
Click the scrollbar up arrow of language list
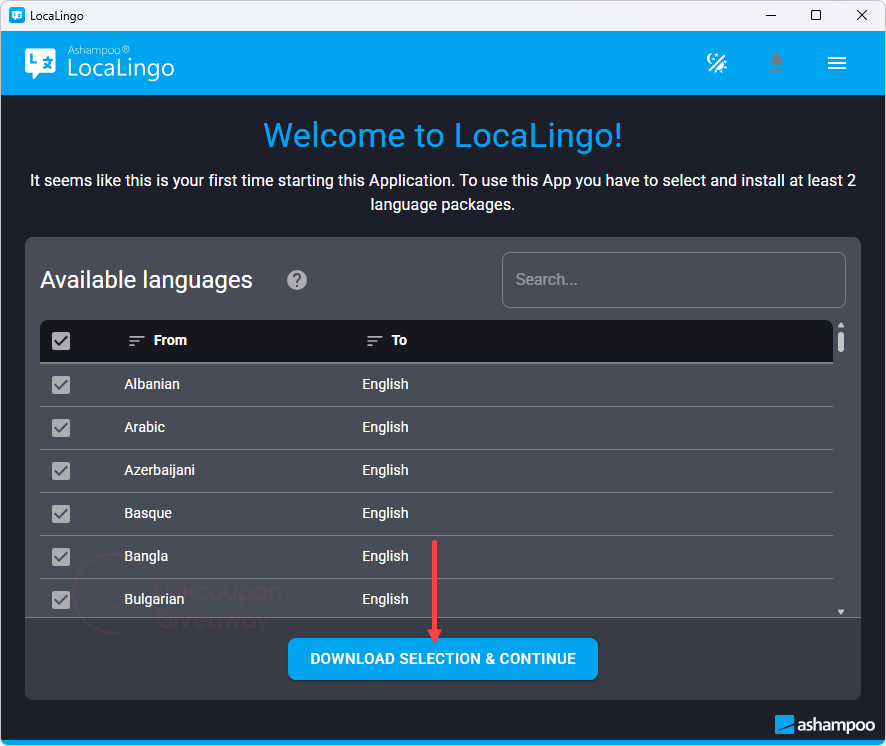point(841,325)
